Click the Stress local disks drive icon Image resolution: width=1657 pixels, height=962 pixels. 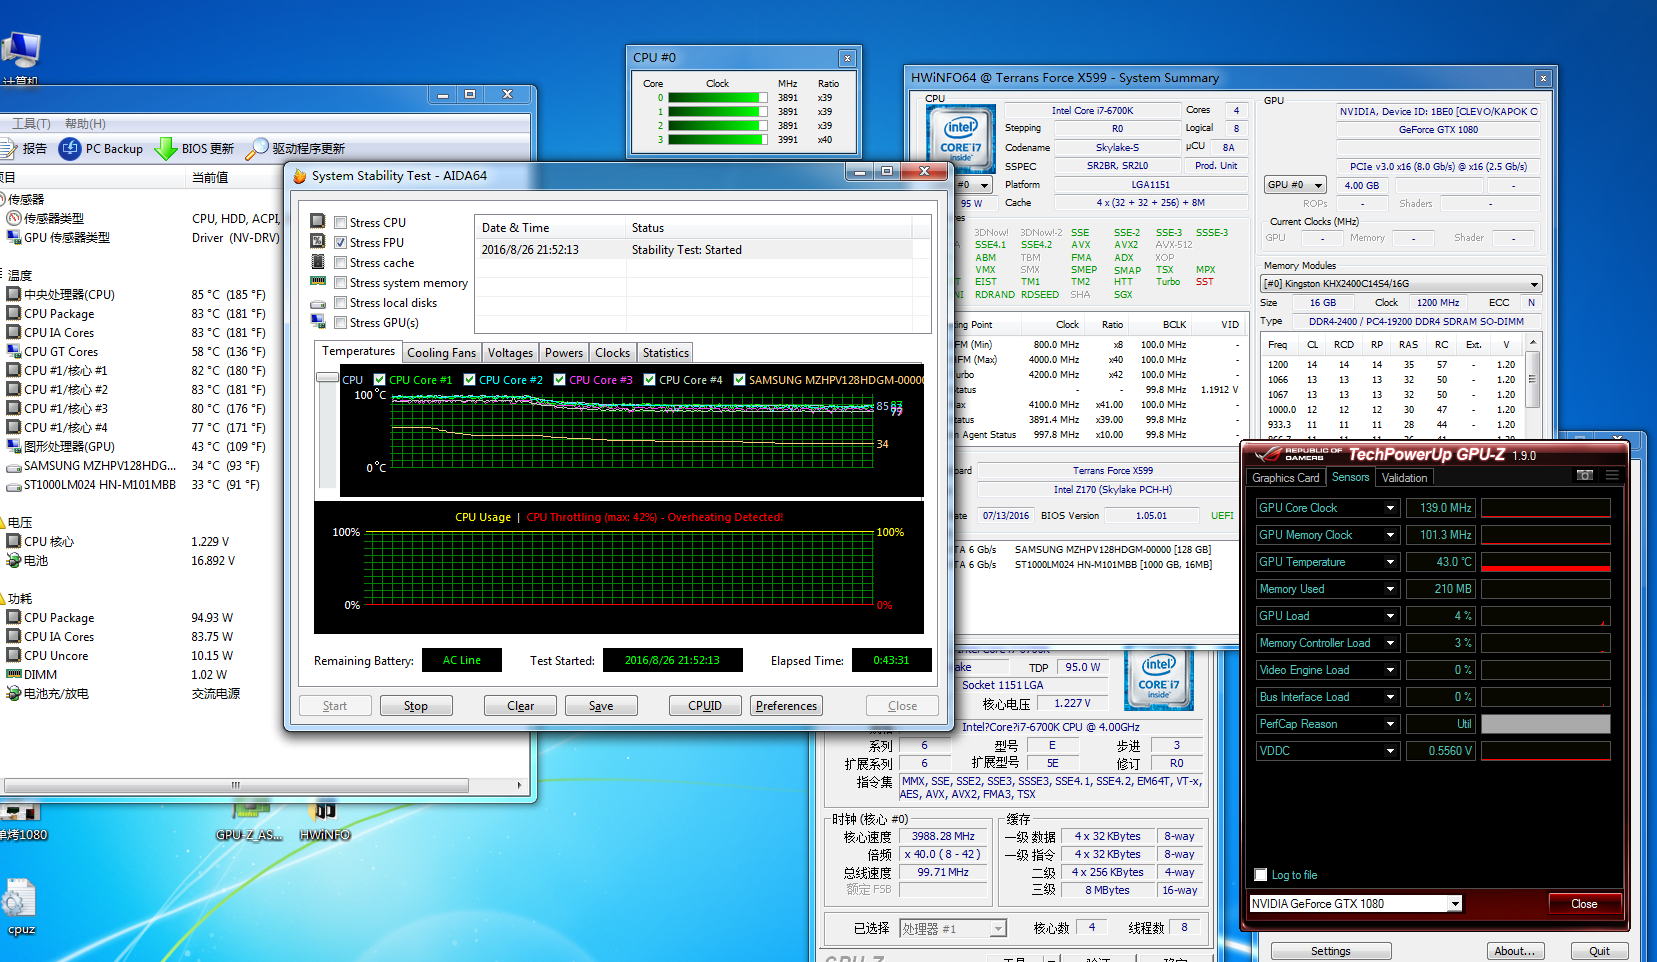click(x=318, y=303)
